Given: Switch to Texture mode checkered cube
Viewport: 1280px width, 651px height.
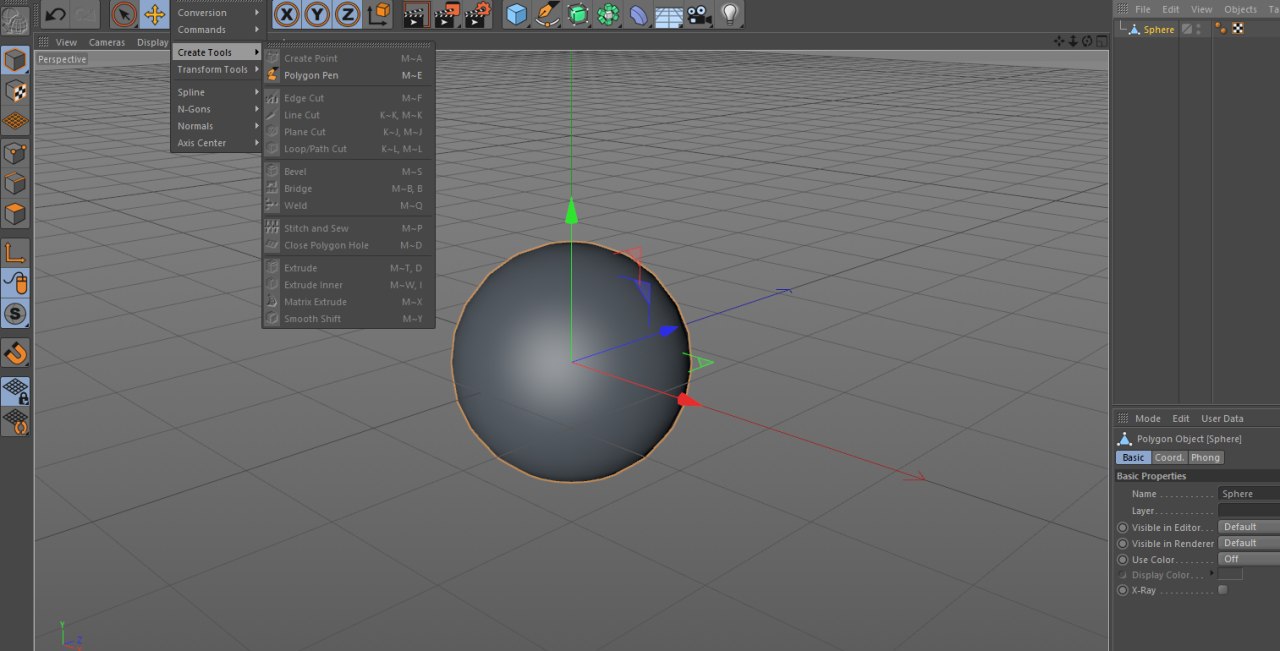Looking at the screenshot, I should (15, 91).
